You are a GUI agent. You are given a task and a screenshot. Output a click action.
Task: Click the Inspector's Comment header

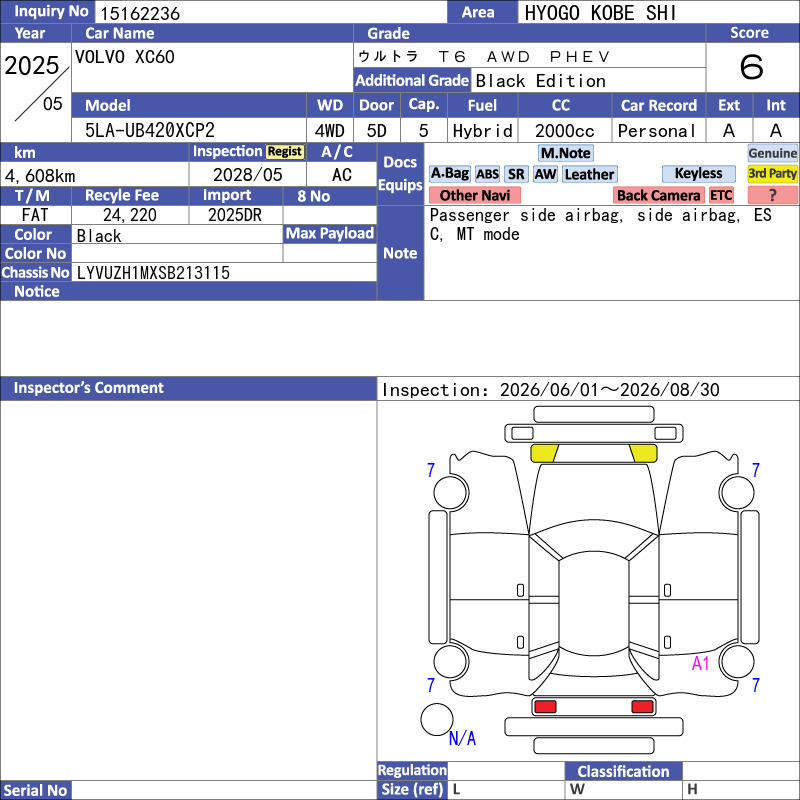coord(188,388)
